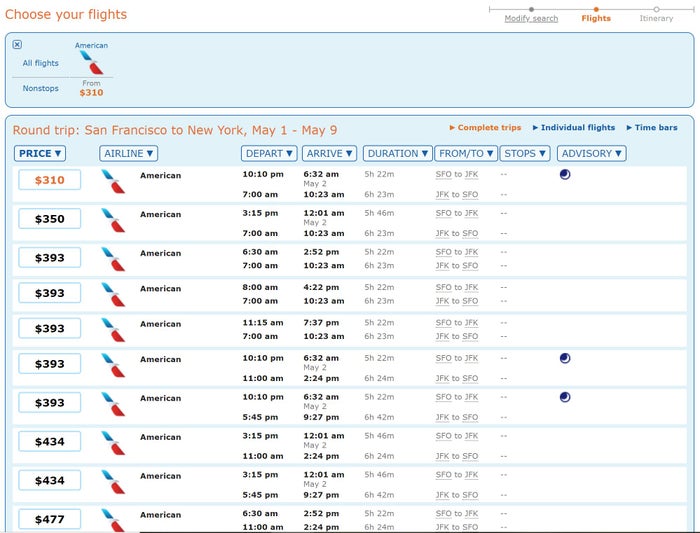The width and height of the screenshot is (700, 533).
Task: Open the PRICE sort dropdown
Action: point(40,154)
